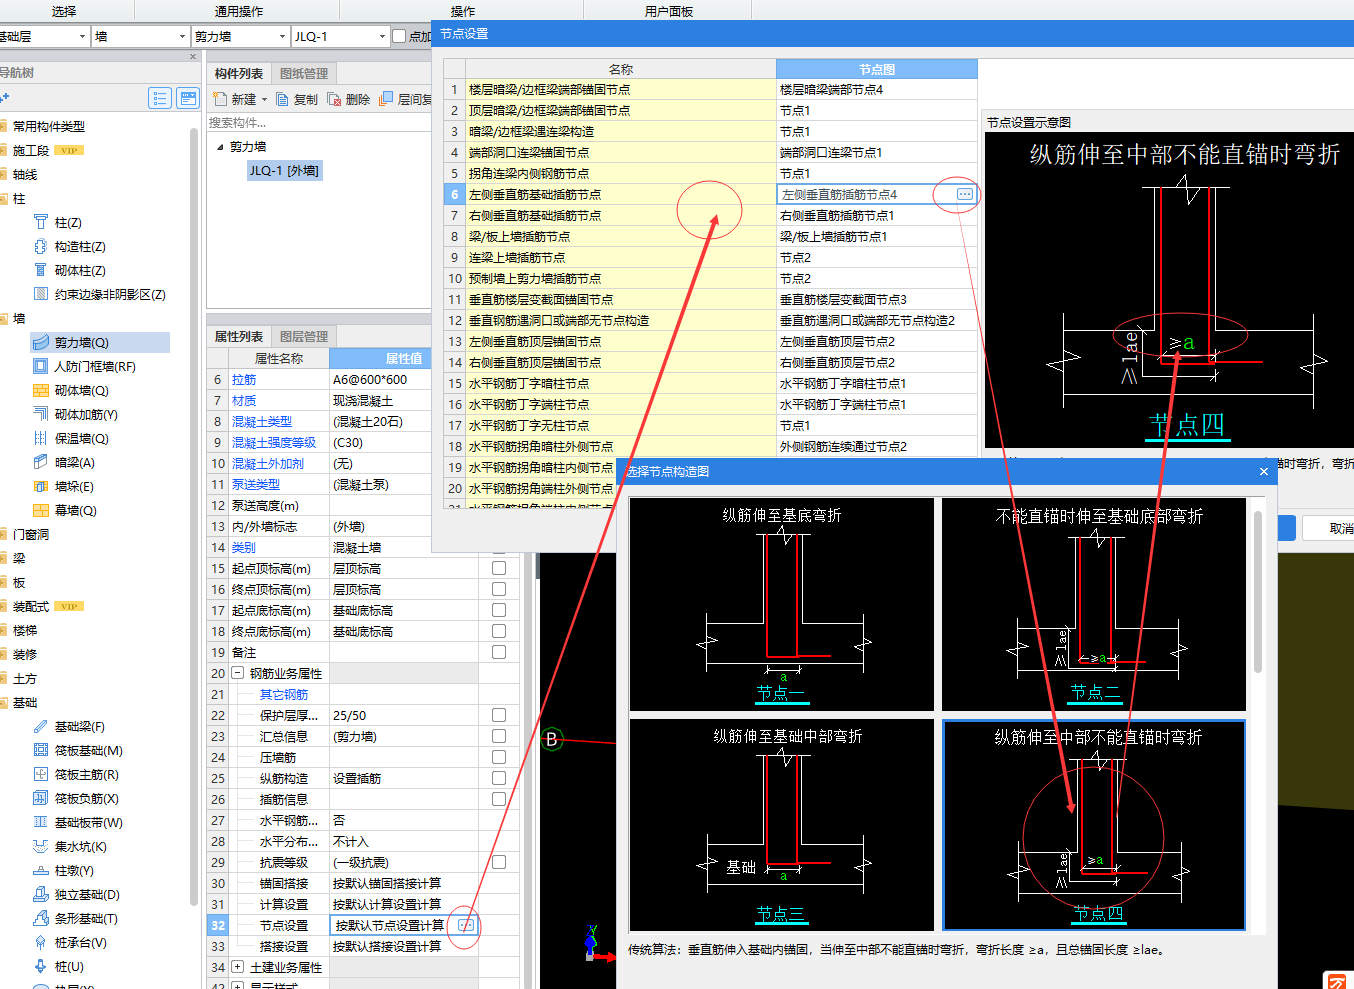Open the 通用操作 ribbon group
This screenshot has height=989, width=1354.
coord(239,11)
